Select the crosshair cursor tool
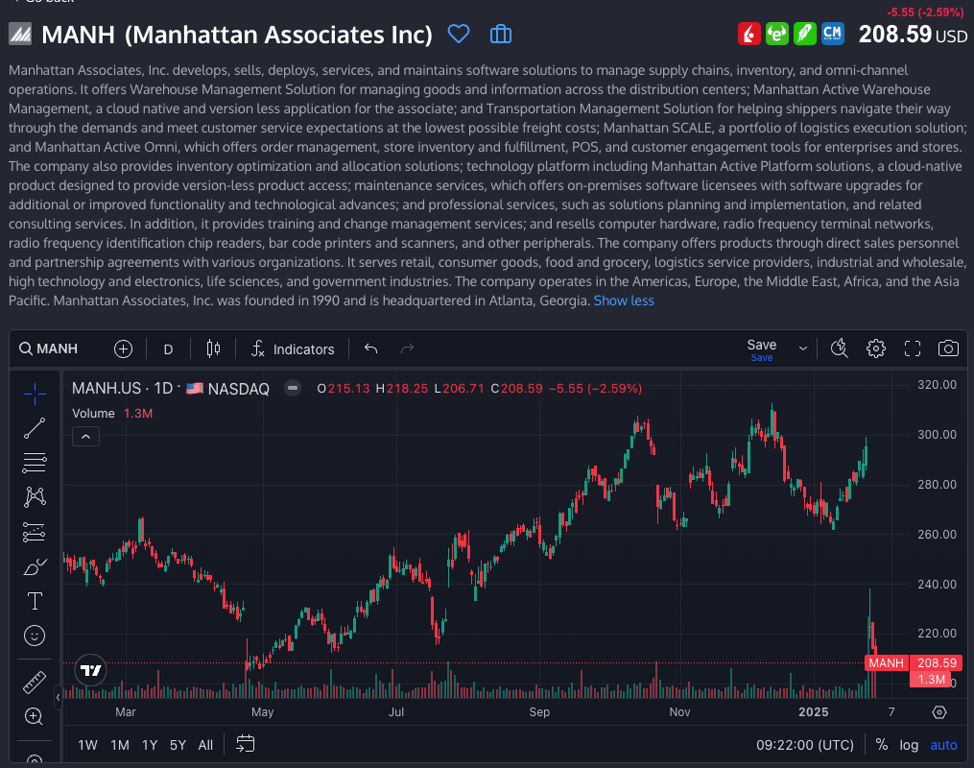 tap(35, 393)
